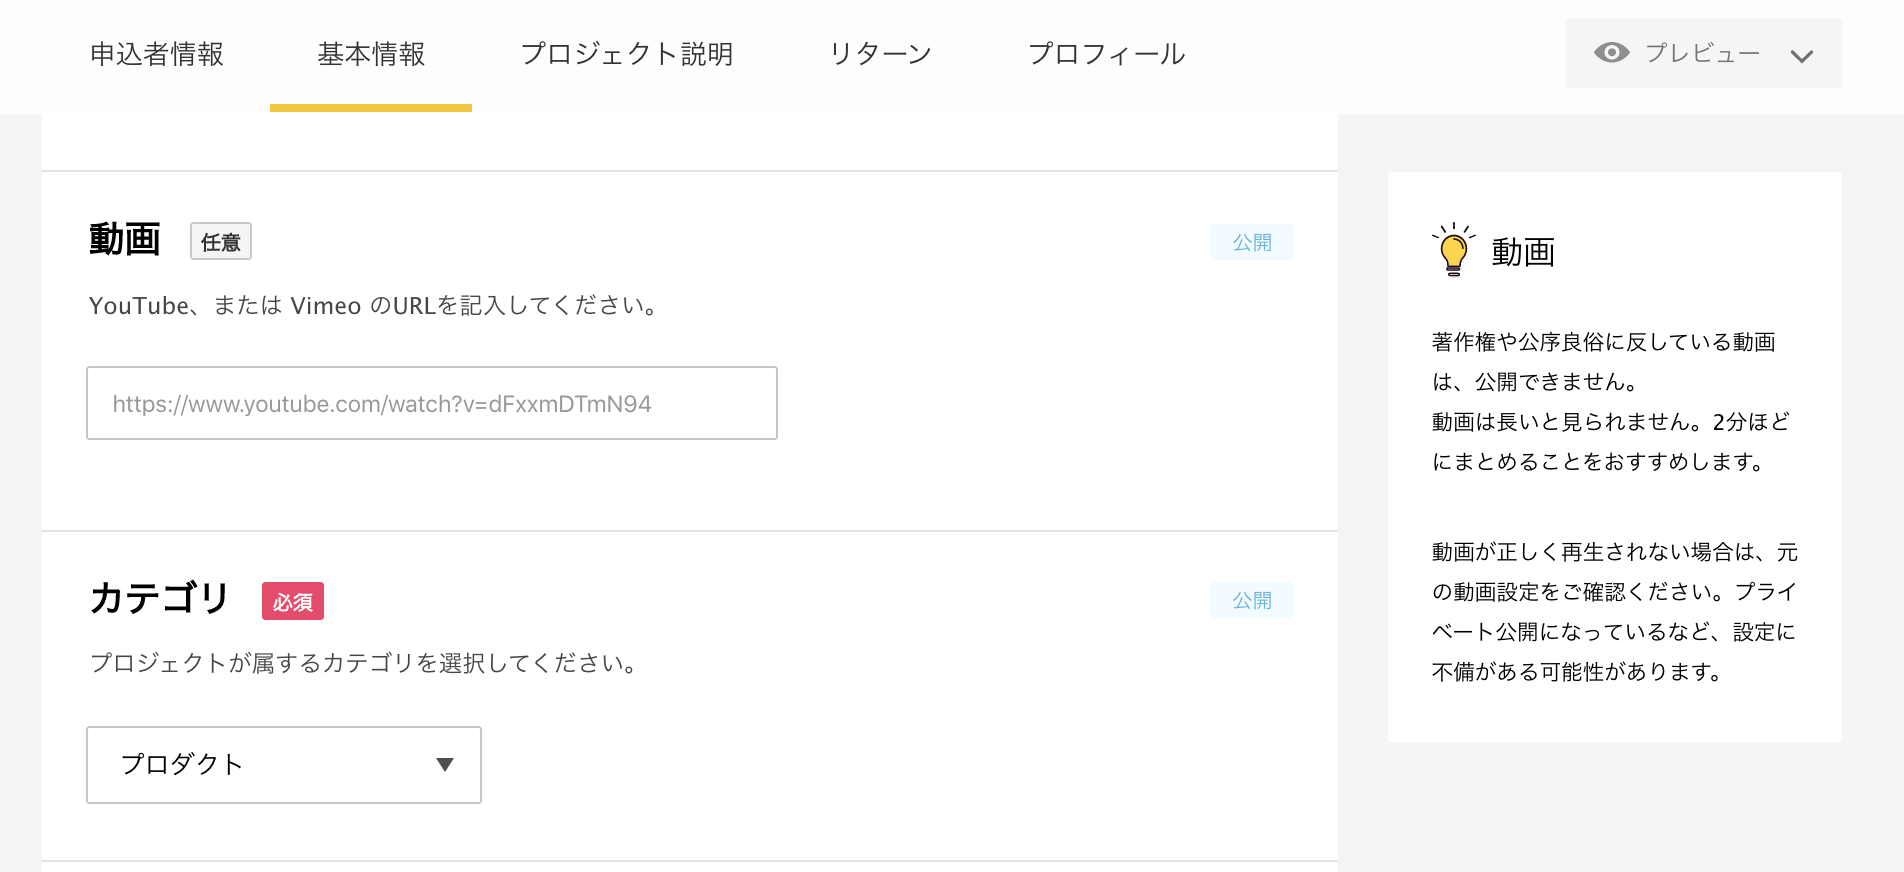Open the プロジェクト説明 tab

(x=627, y=54)
